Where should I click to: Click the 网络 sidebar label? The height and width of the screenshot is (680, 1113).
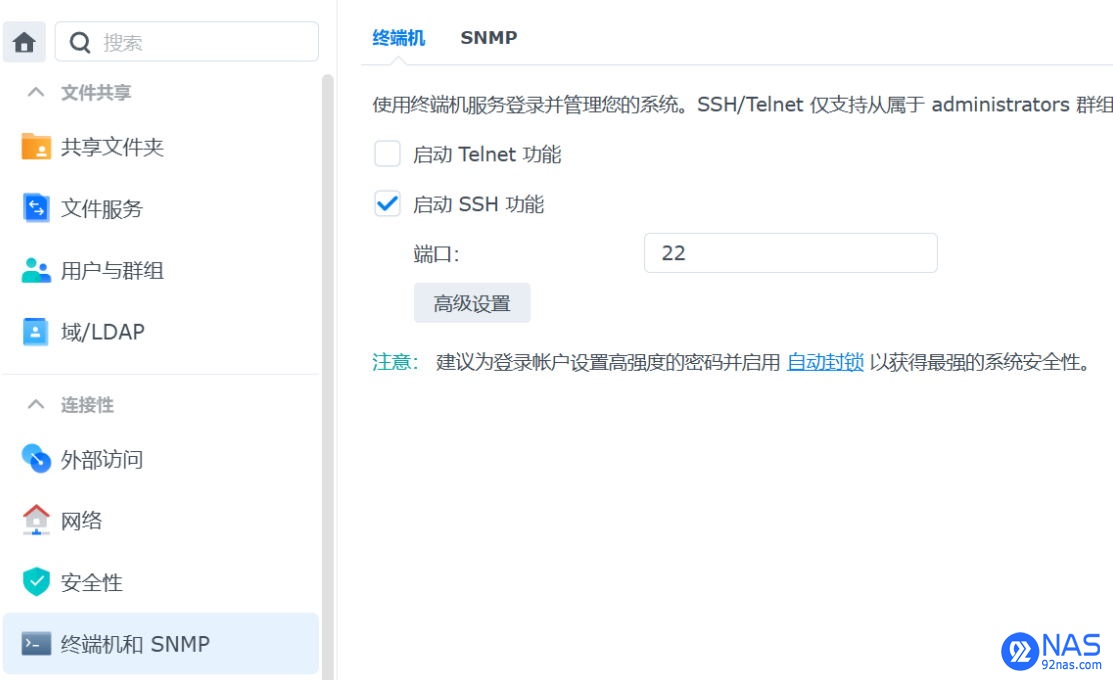click(x=81, y=521)
